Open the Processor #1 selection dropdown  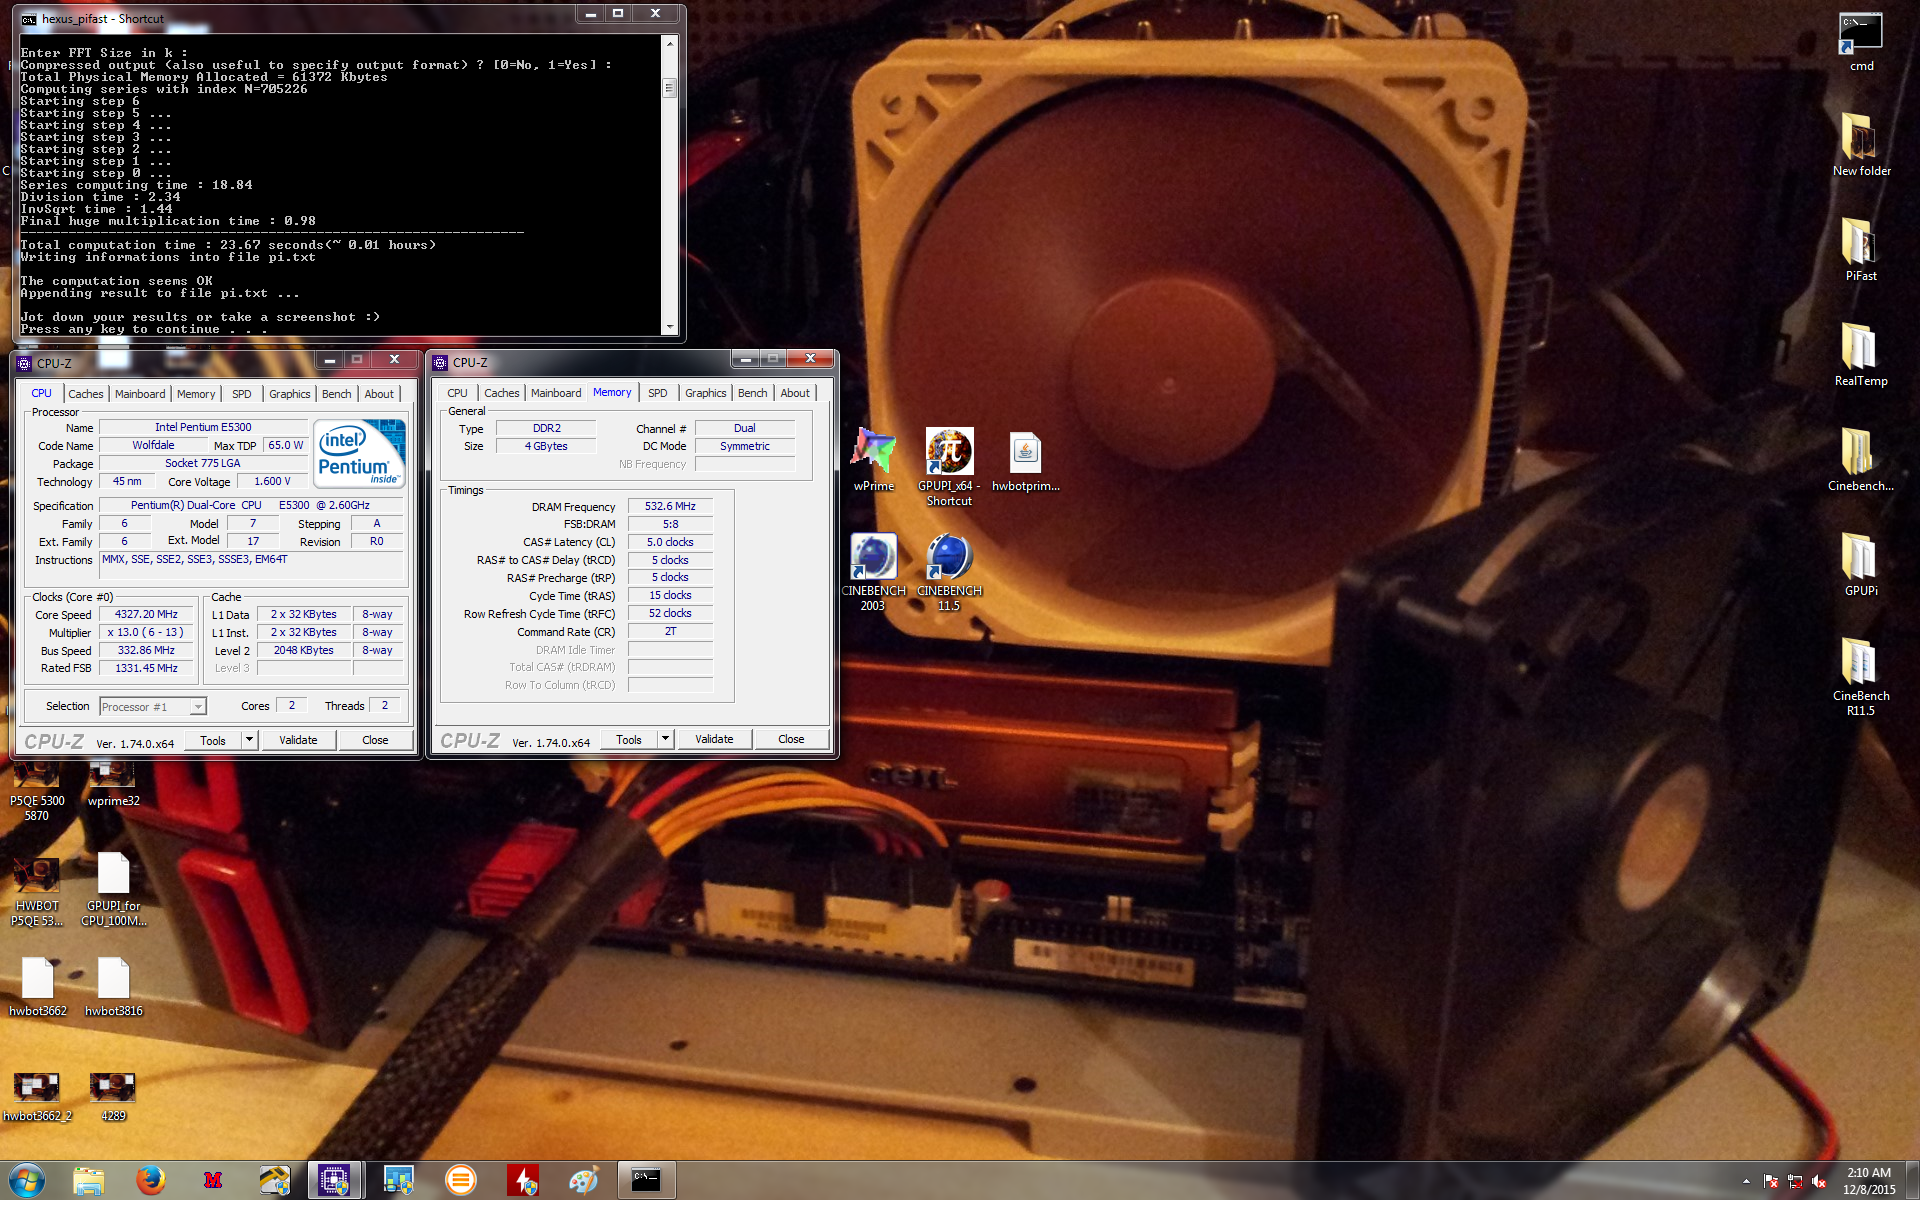tap(153, 707)
